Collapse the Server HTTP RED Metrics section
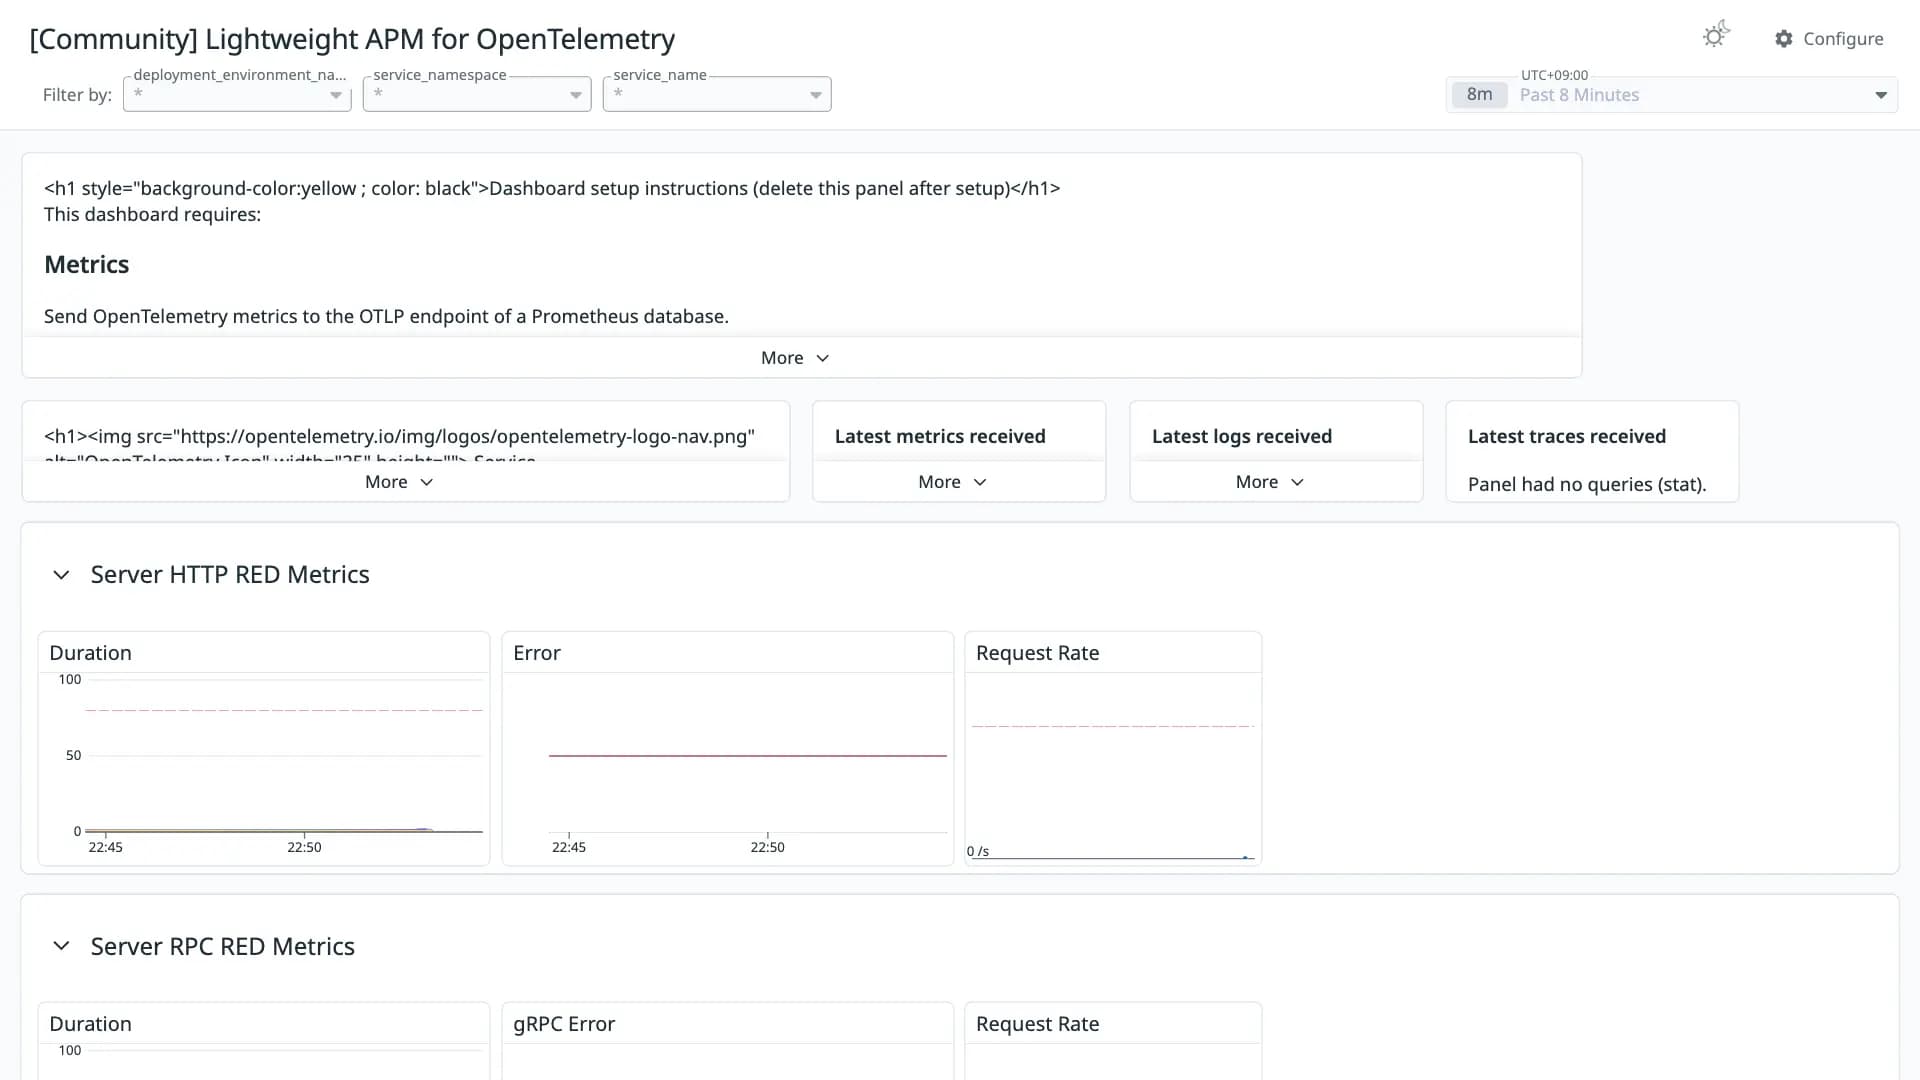This screenshot has height=1080, width=1920. point(61,575)
